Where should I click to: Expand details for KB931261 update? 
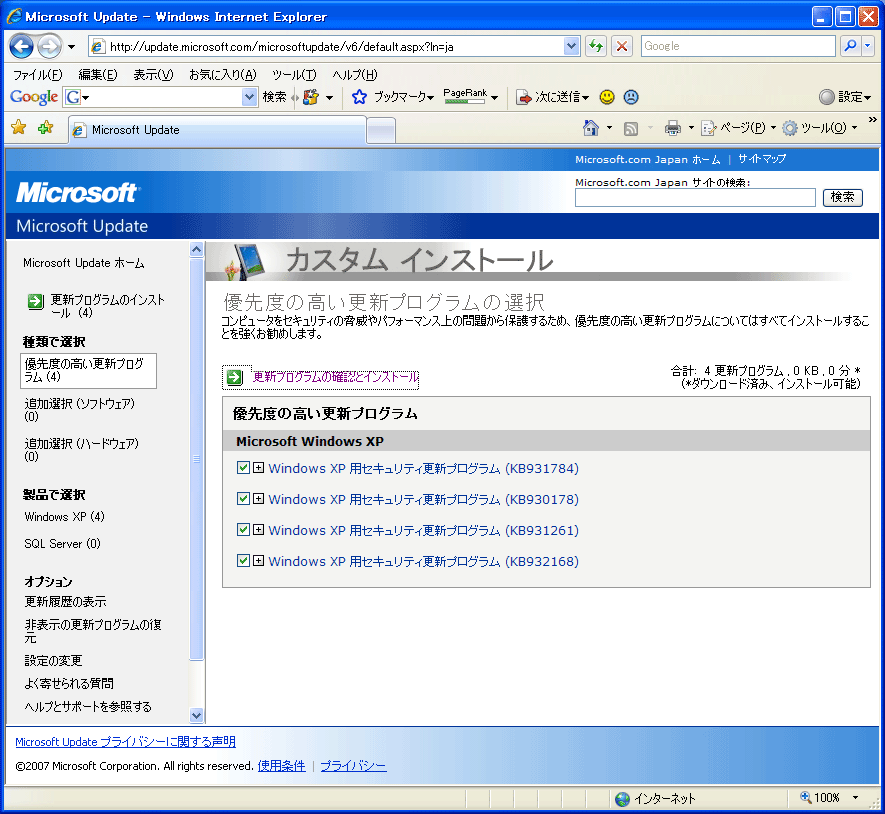258,529
